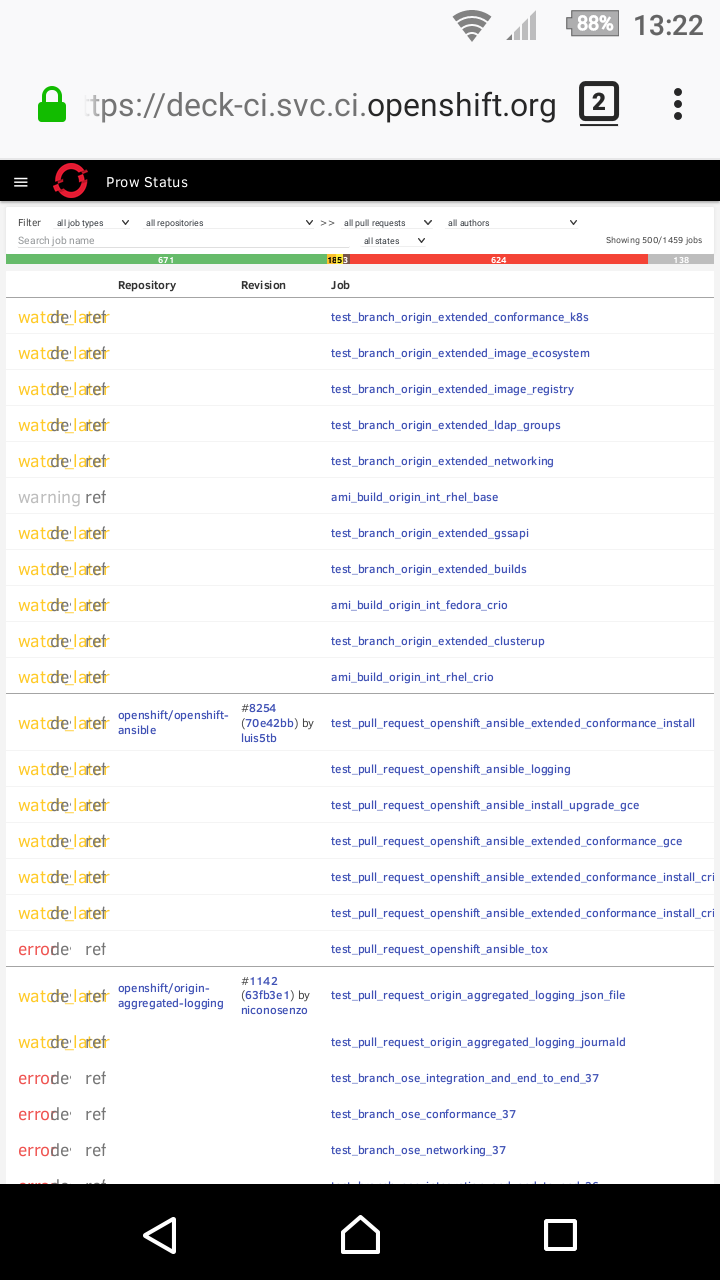Open the browser three-dot overflow menu
This screenshot has width=720, height=1280.
pos(678,104)
